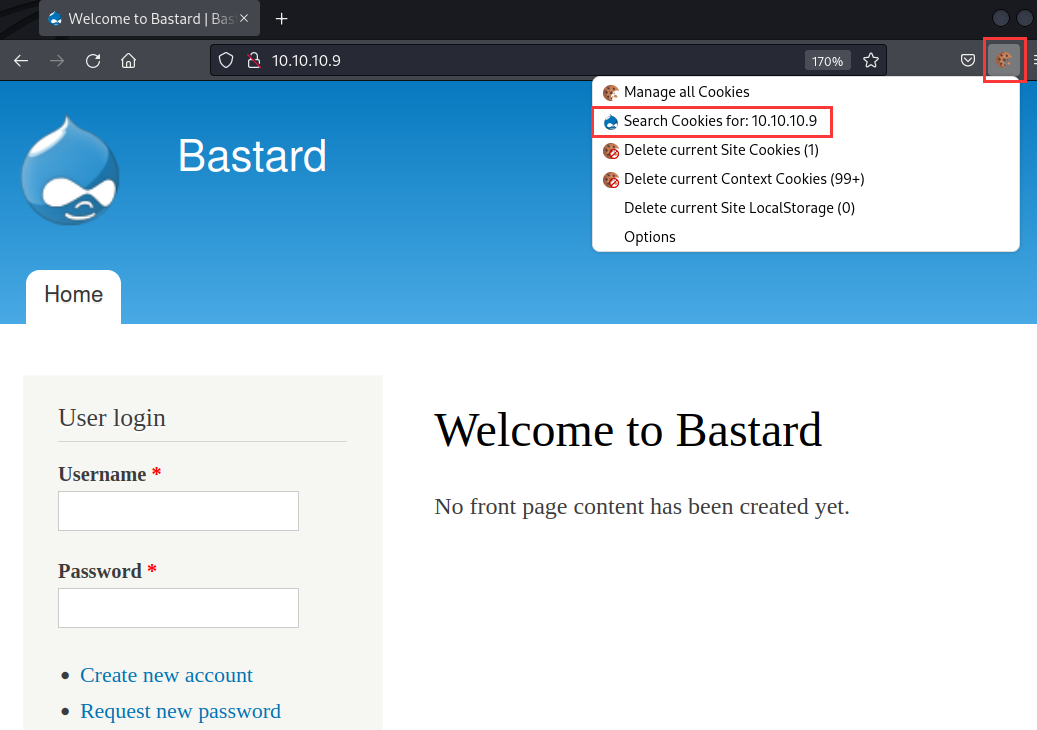This screenshot has width=1037, height=730.
Task: Bookmark this page with the star icon
Action: (871, 60)
